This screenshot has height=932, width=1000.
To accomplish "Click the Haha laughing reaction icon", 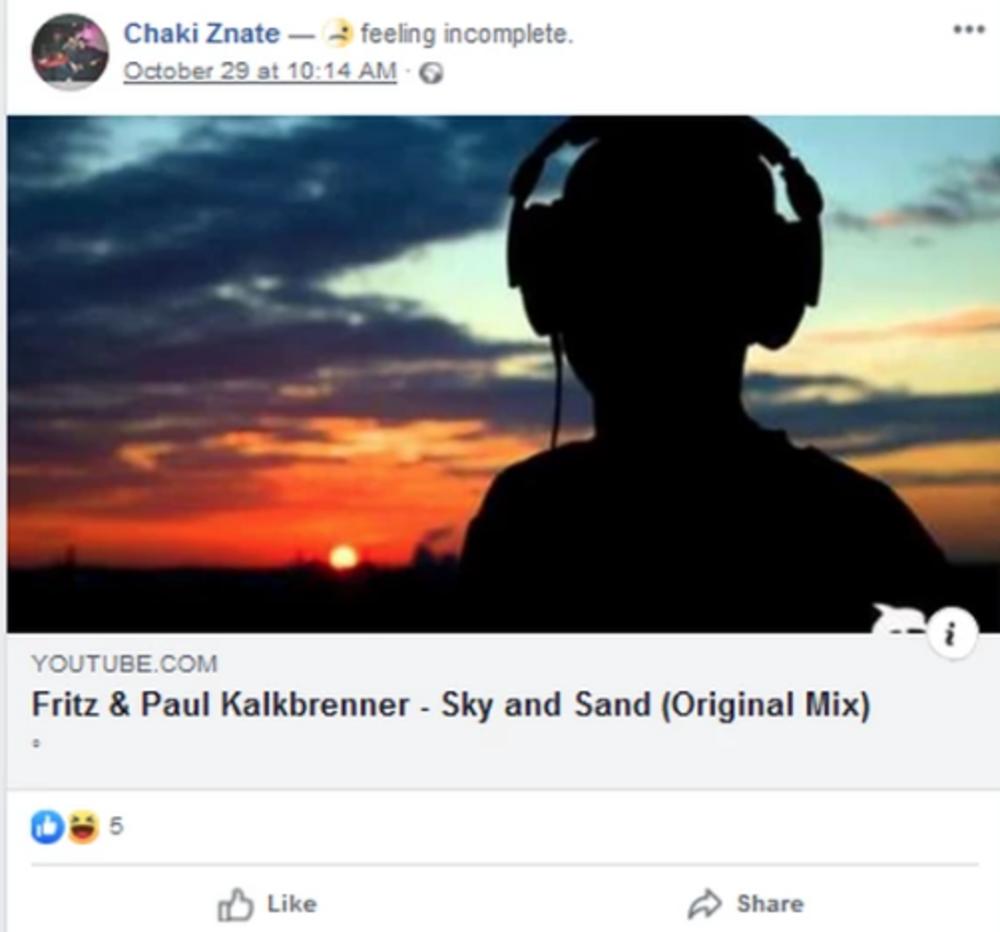I will tap(84, 827).
